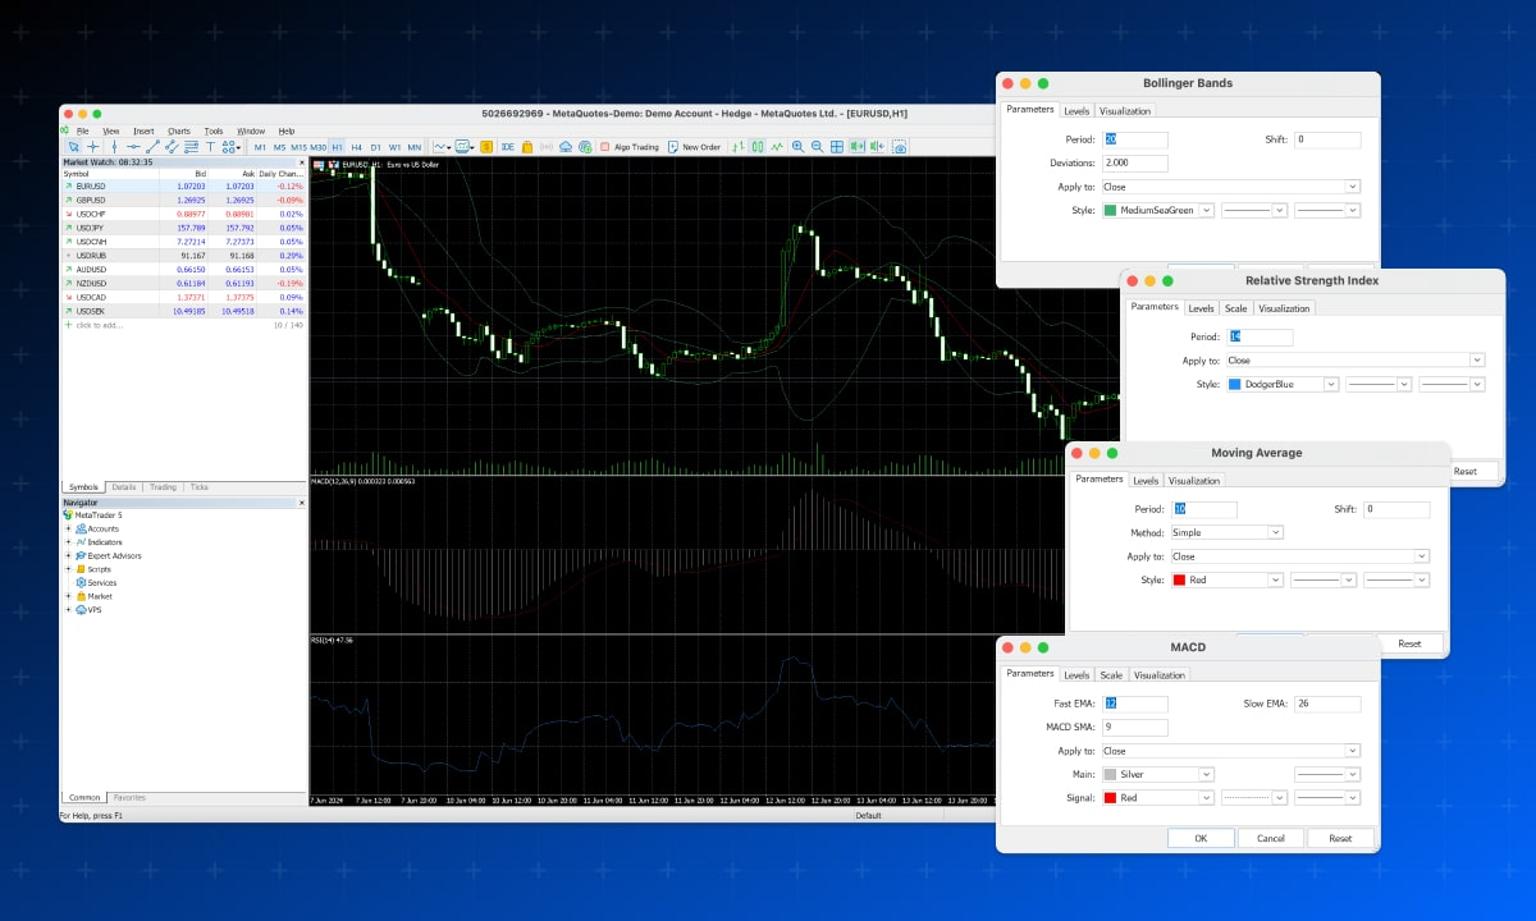Select the trendline drawing tool

[x=152, y=147]
